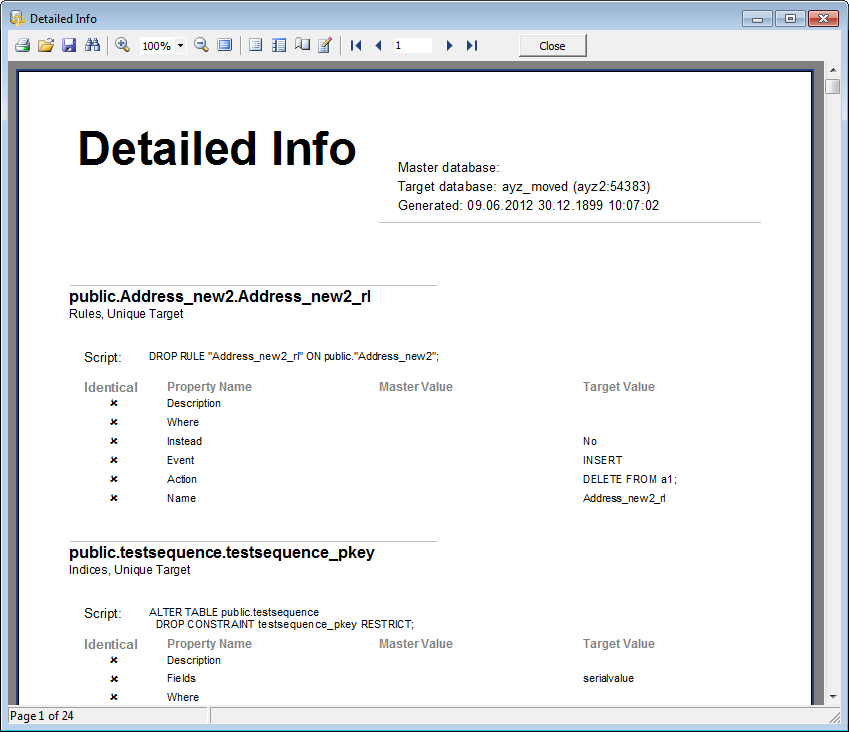Jump to the first page
849x732 pixels.
click(x=356, y=46)
